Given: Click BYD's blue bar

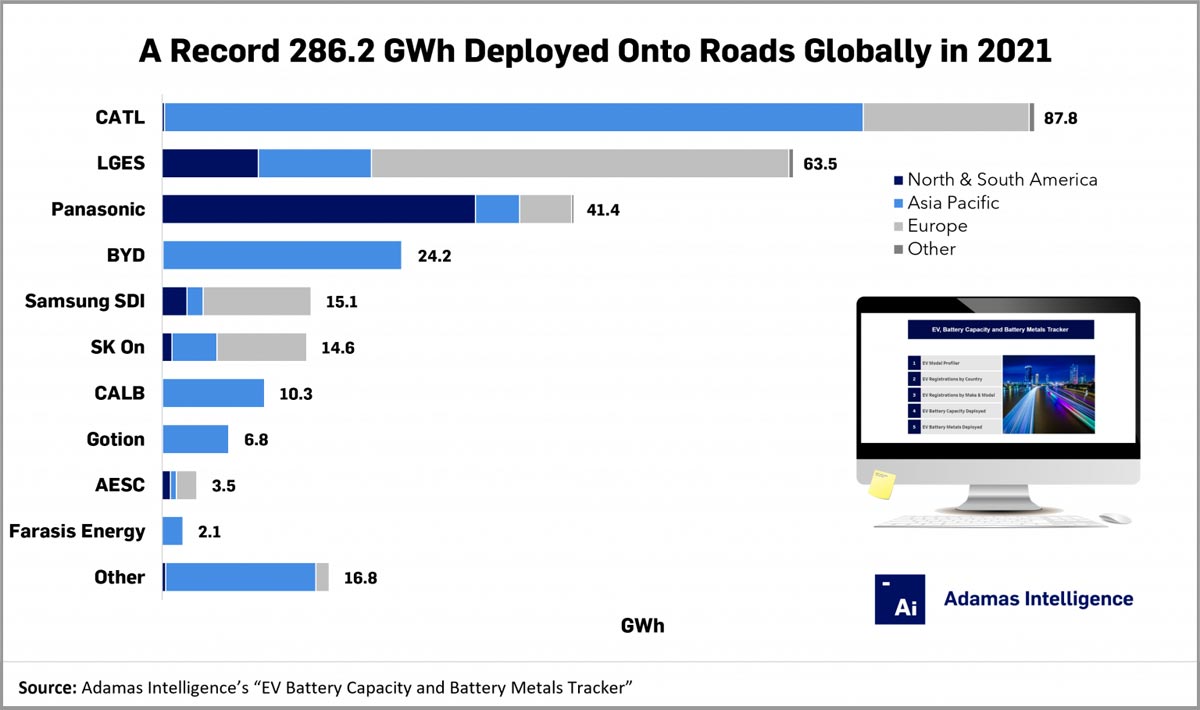Looking at the screenshot, I should (x=282, y=255).
